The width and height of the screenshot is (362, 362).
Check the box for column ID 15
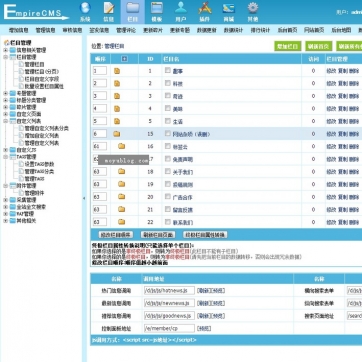point(168,133)
